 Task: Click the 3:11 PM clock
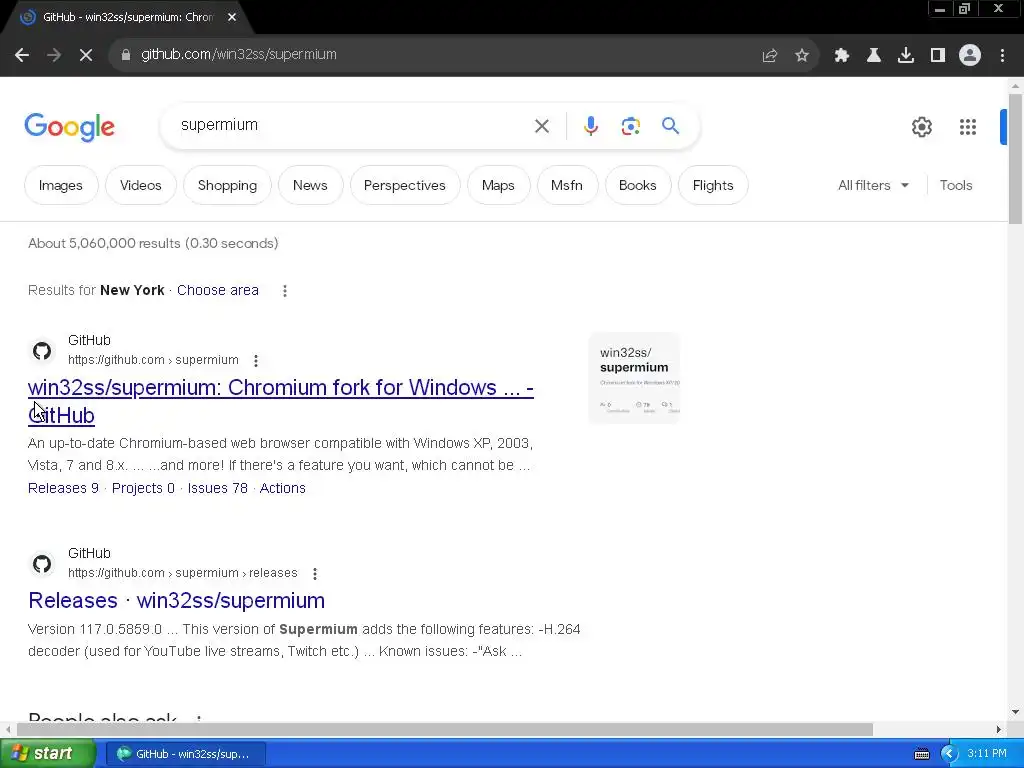tap(987, 754)
